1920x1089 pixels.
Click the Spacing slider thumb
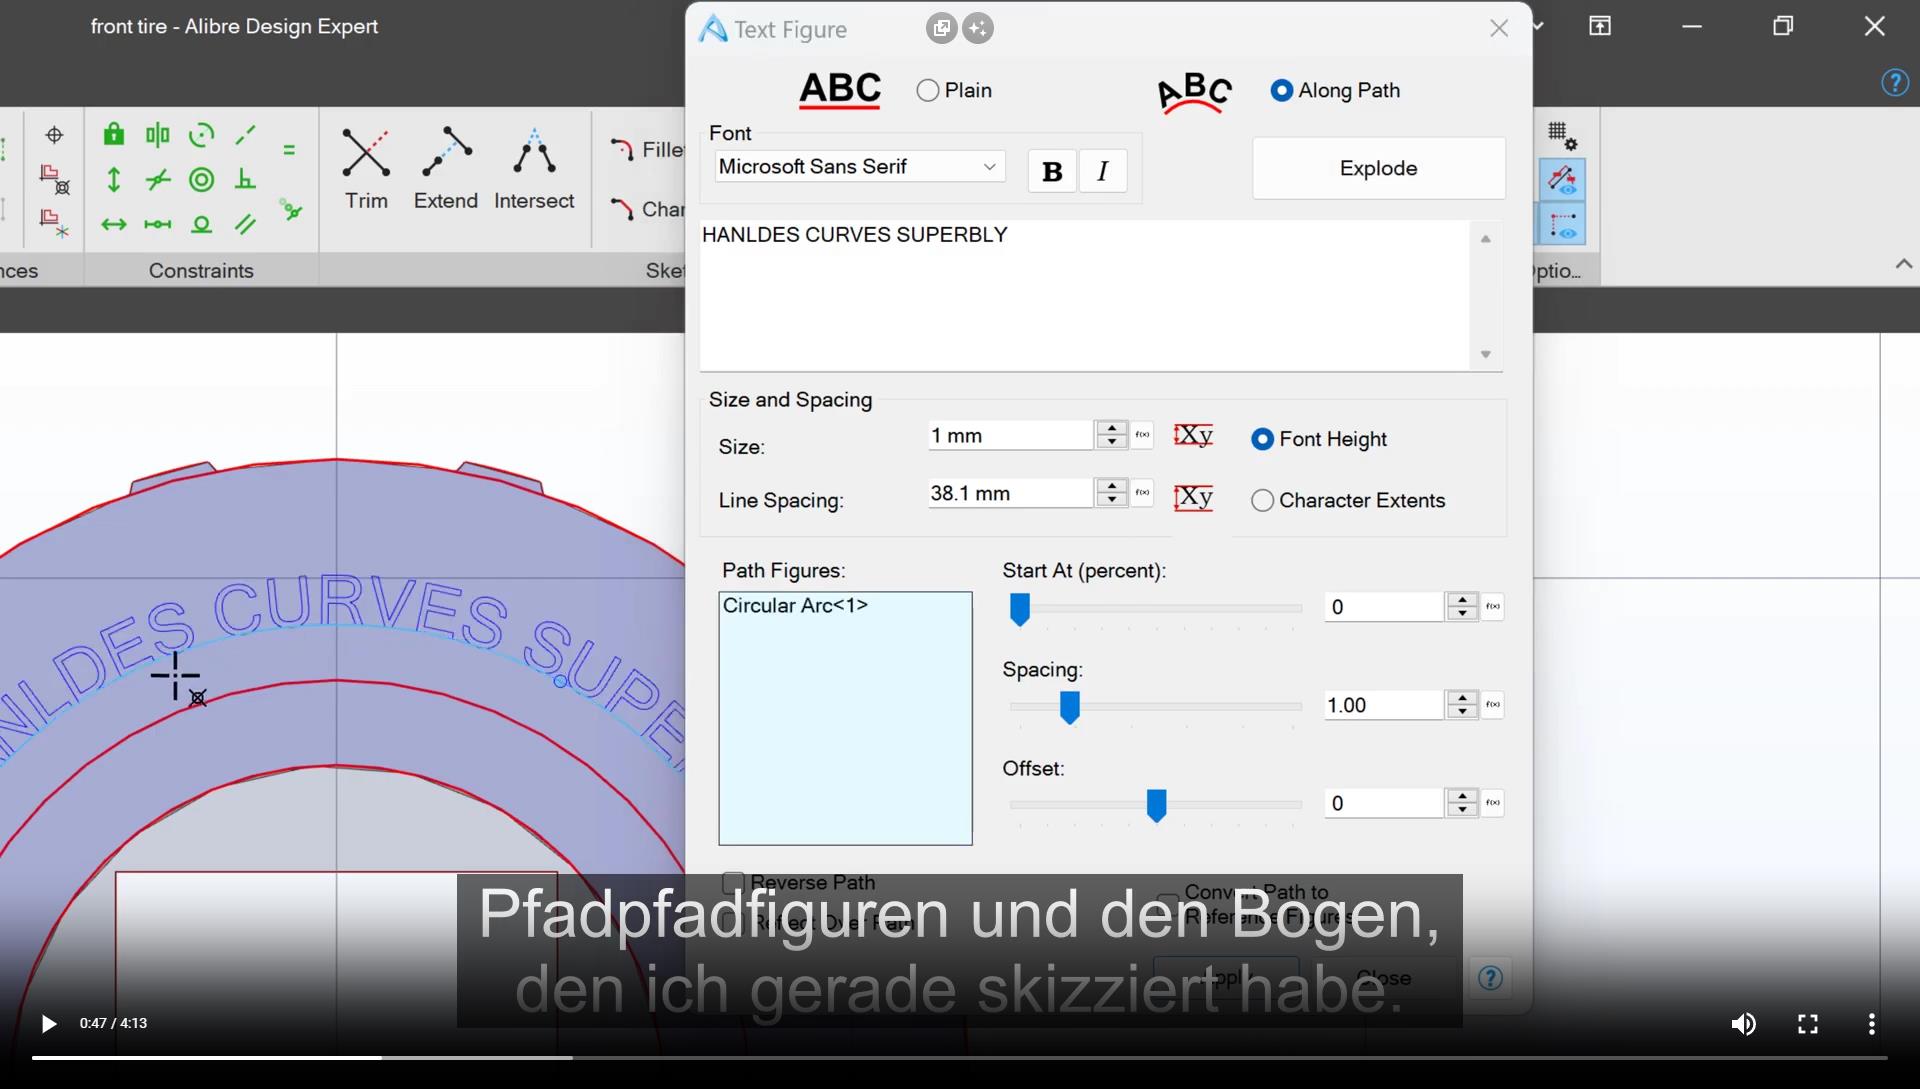pyautogui.click(x=1069, y=707)
